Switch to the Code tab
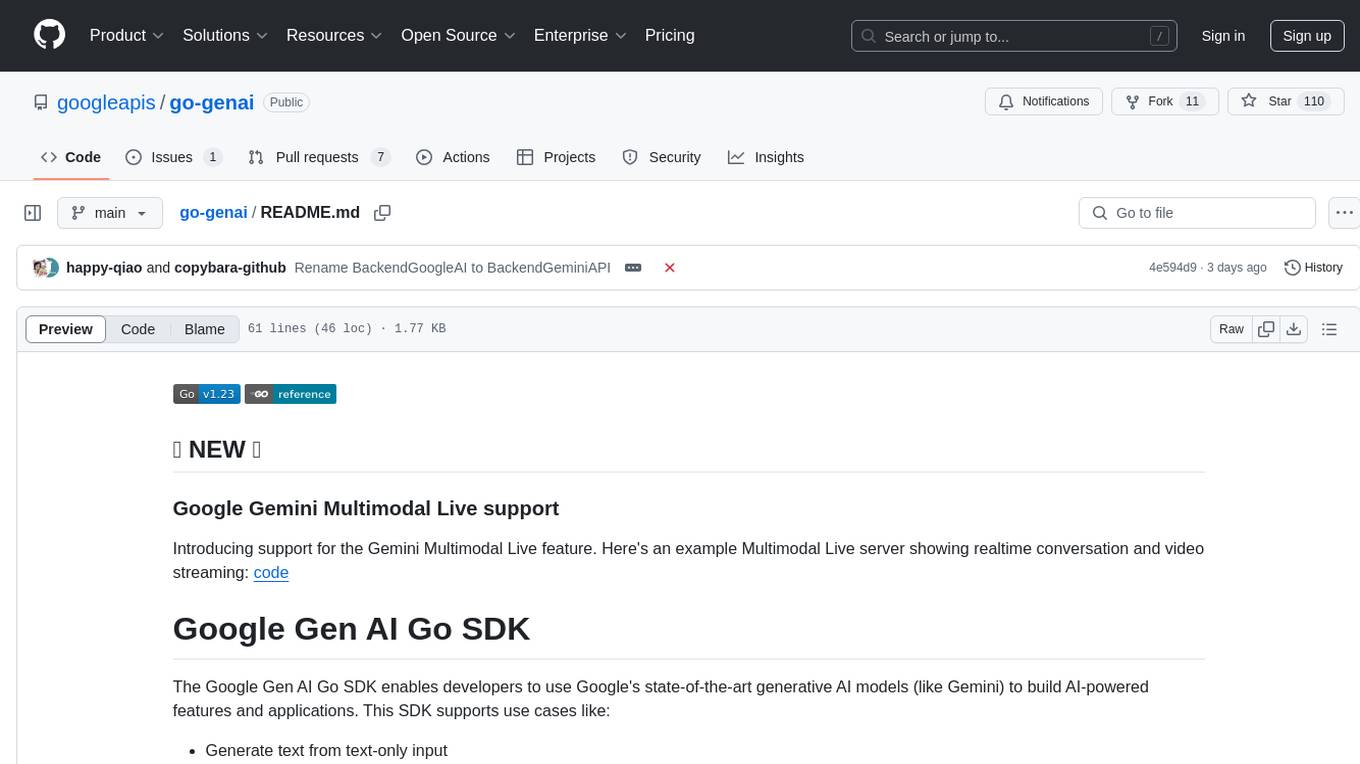The width and height of the screenshot is (1360, 764). click(71, 157)
